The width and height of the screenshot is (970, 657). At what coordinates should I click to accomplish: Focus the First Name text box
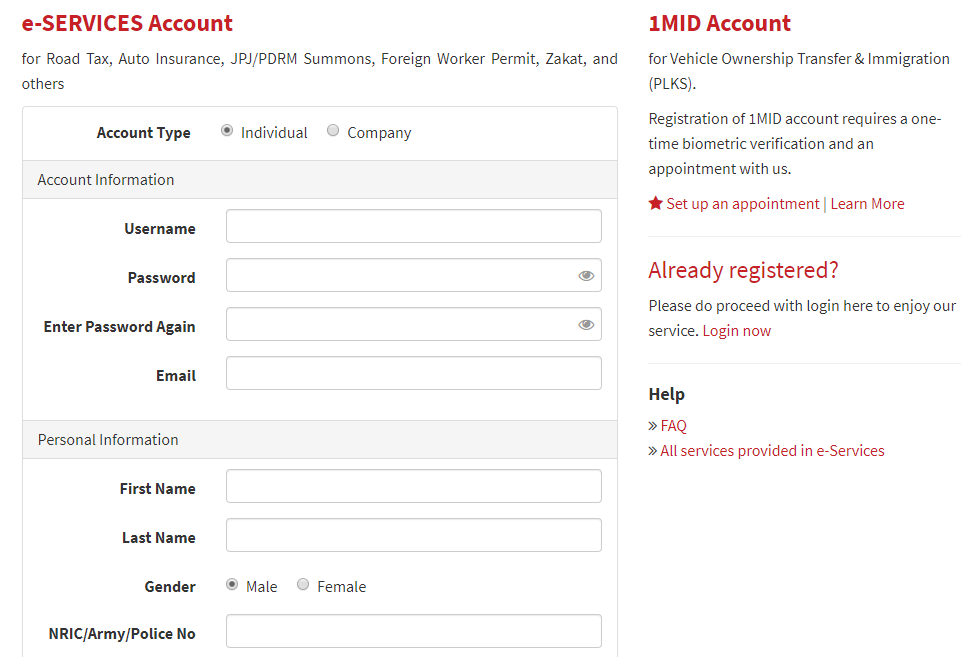click(x=413, y=486)
